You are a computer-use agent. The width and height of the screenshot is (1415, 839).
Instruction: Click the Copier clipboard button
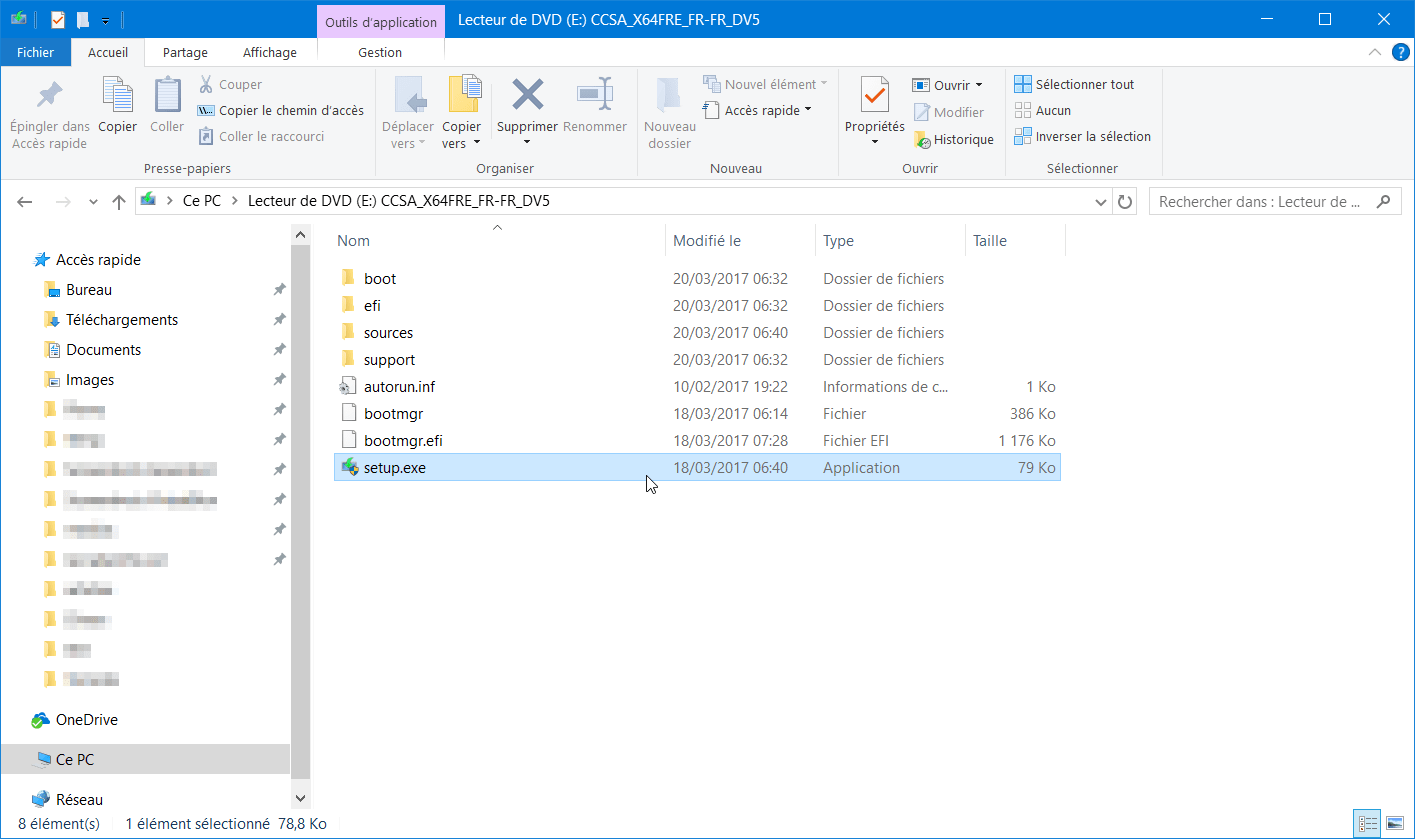point(118,106)
